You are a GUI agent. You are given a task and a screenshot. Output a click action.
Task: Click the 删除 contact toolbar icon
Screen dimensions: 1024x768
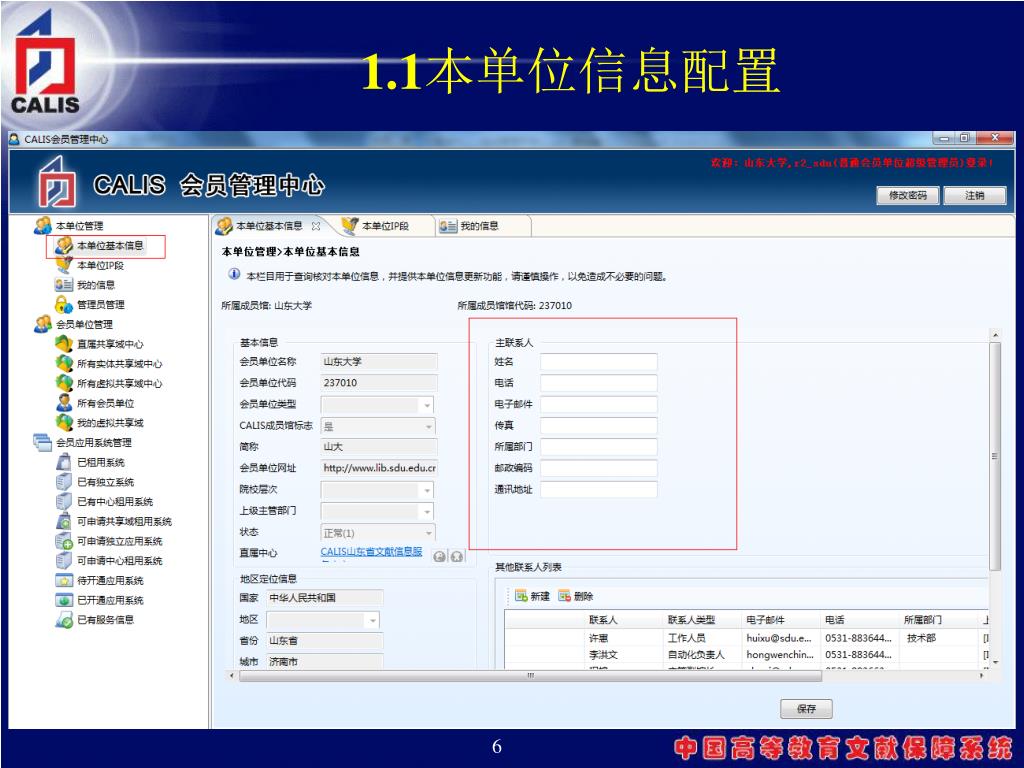pyautogui.click(x=564, y=596)
